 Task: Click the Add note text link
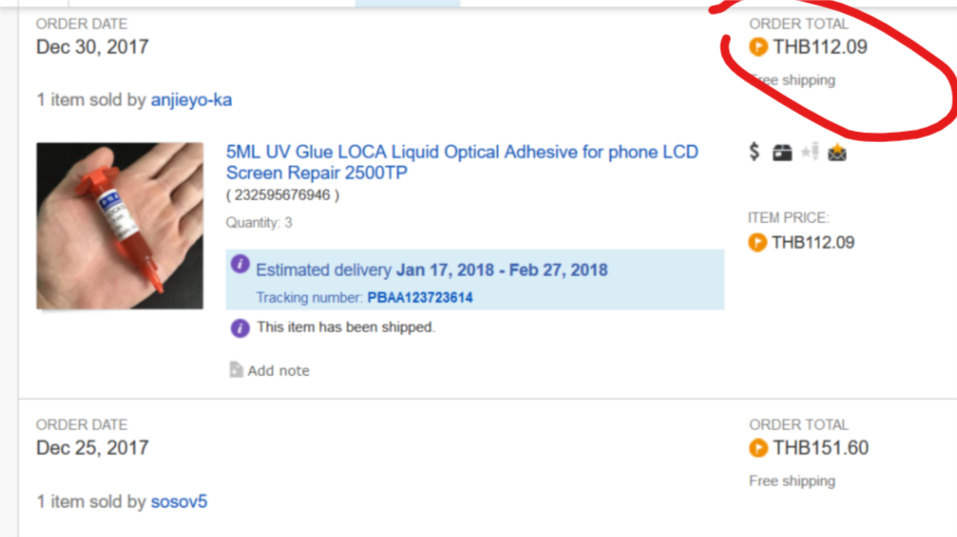coord(278,370)
